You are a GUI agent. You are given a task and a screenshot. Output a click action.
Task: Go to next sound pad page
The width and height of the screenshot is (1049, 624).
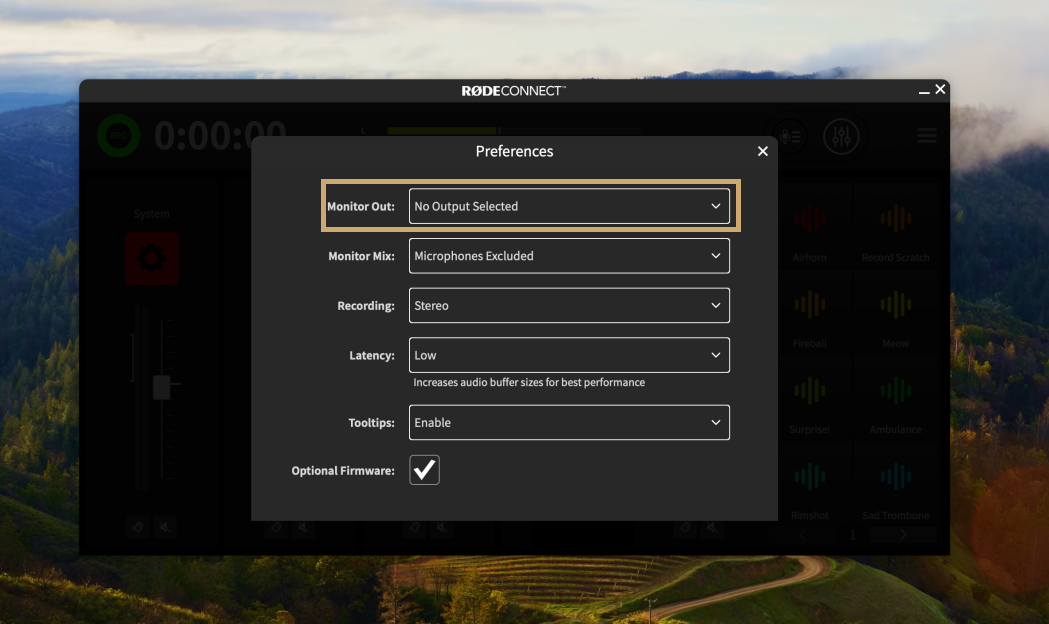coord(902,536)
